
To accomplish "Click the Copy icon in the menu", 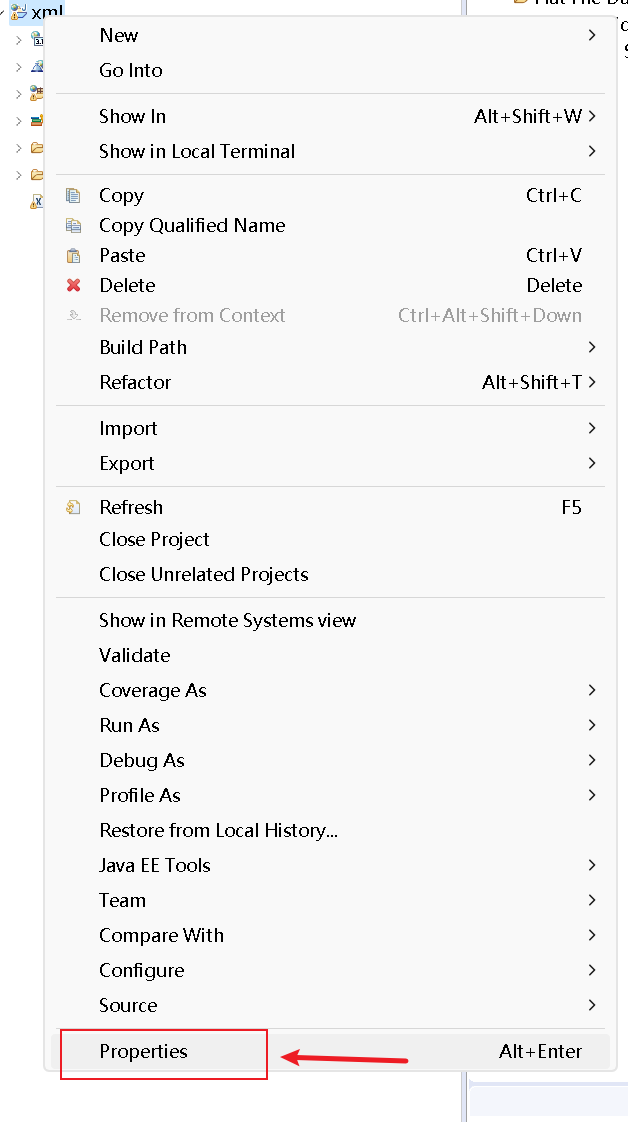I will 73,196.
